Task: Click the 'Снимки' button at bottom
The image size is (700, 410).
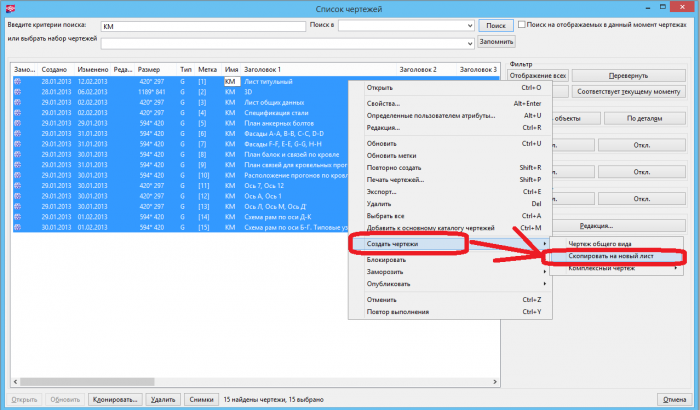Action: click(x=201, y=399)
